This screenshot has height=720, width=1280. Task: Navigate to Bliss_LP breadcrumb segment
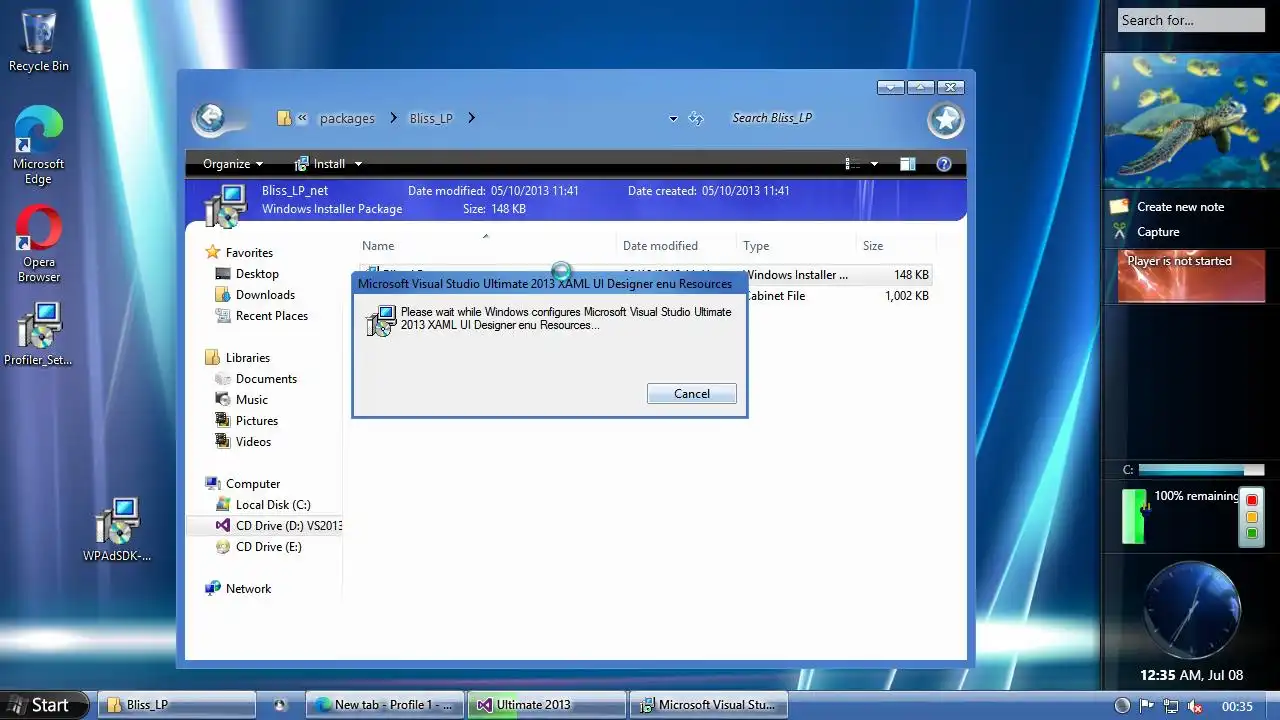click(x=431, y=118)
